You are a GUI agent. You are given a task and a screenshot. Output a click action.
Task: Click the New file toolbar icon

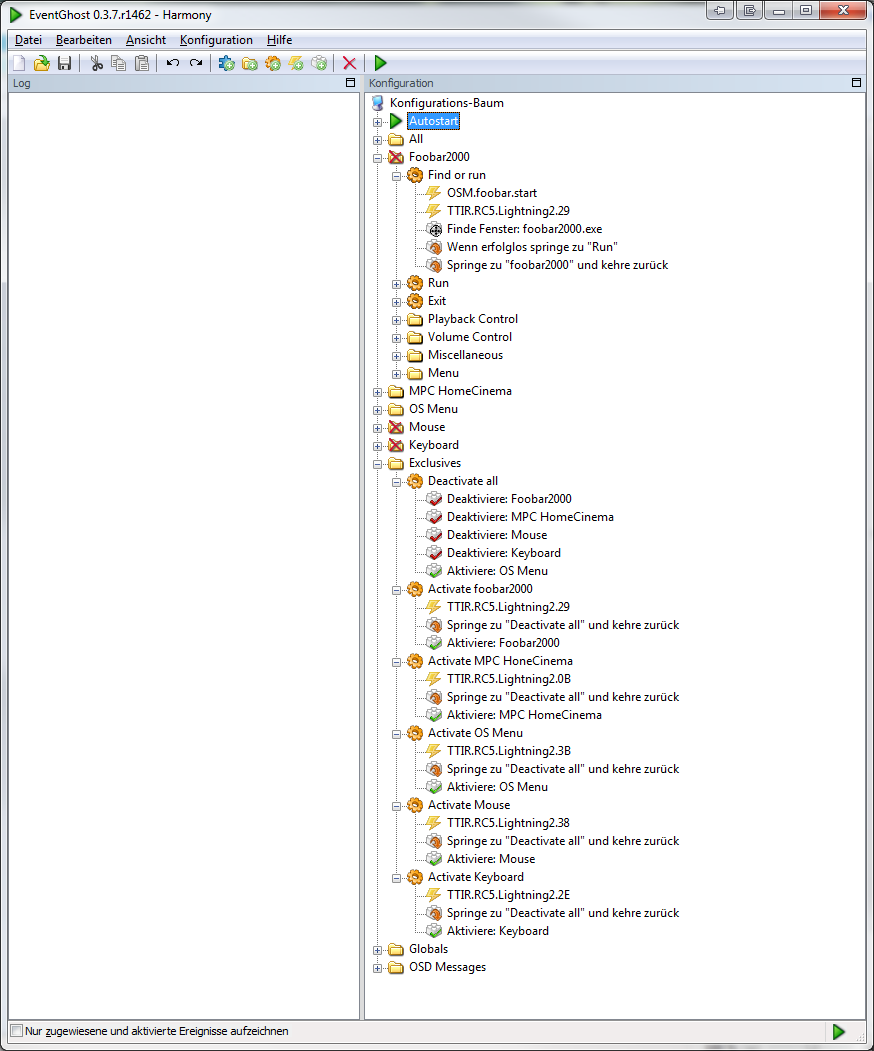coord(19,63)
